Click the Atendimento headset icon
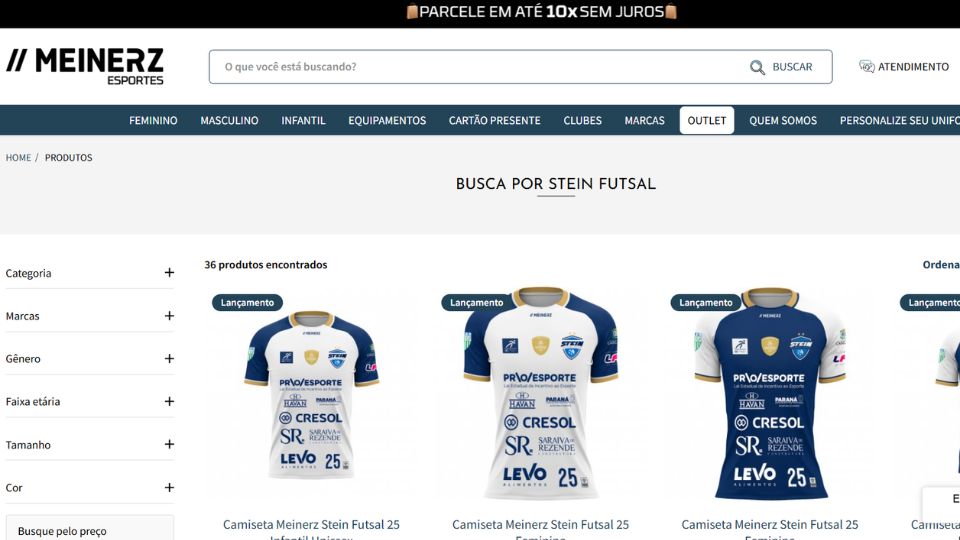The height and width of the screenshot is (540, 960). [x=866, y=67]
